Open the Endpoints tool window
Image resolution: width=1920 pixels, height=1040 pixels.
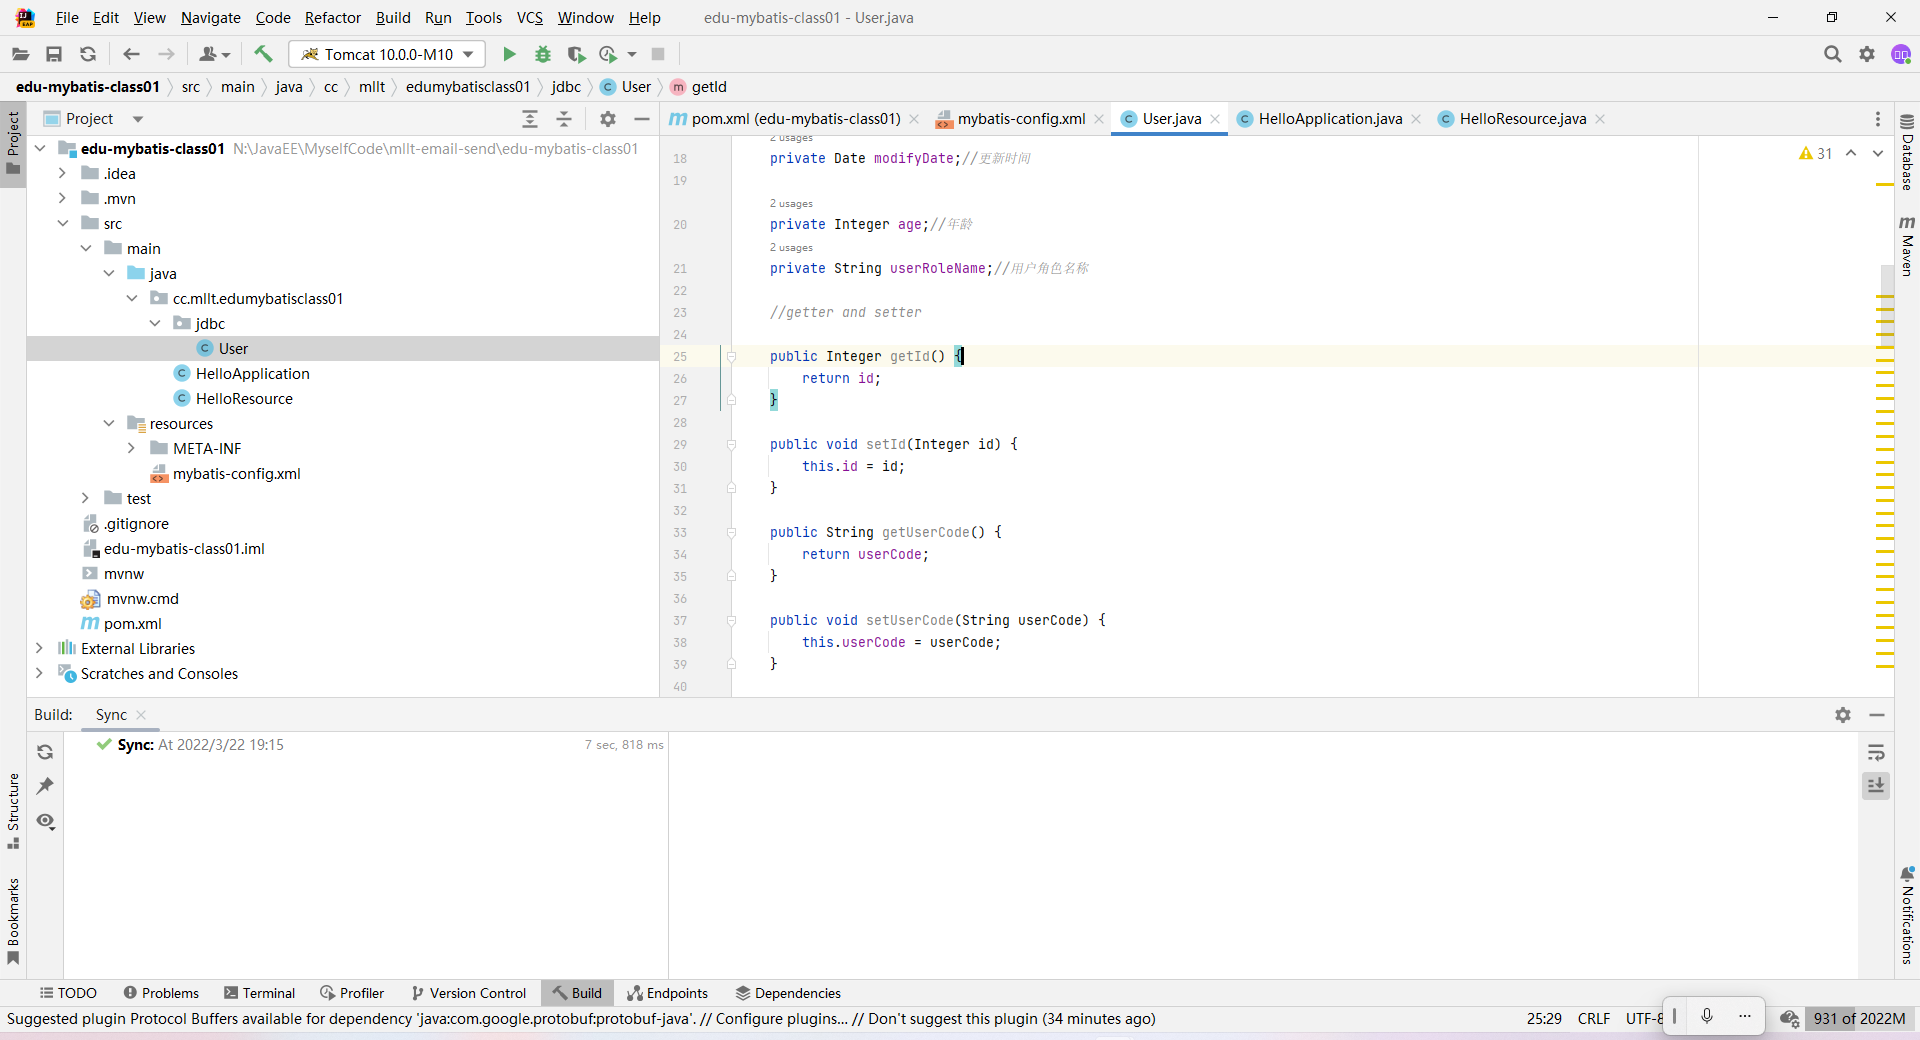(668, 993)
